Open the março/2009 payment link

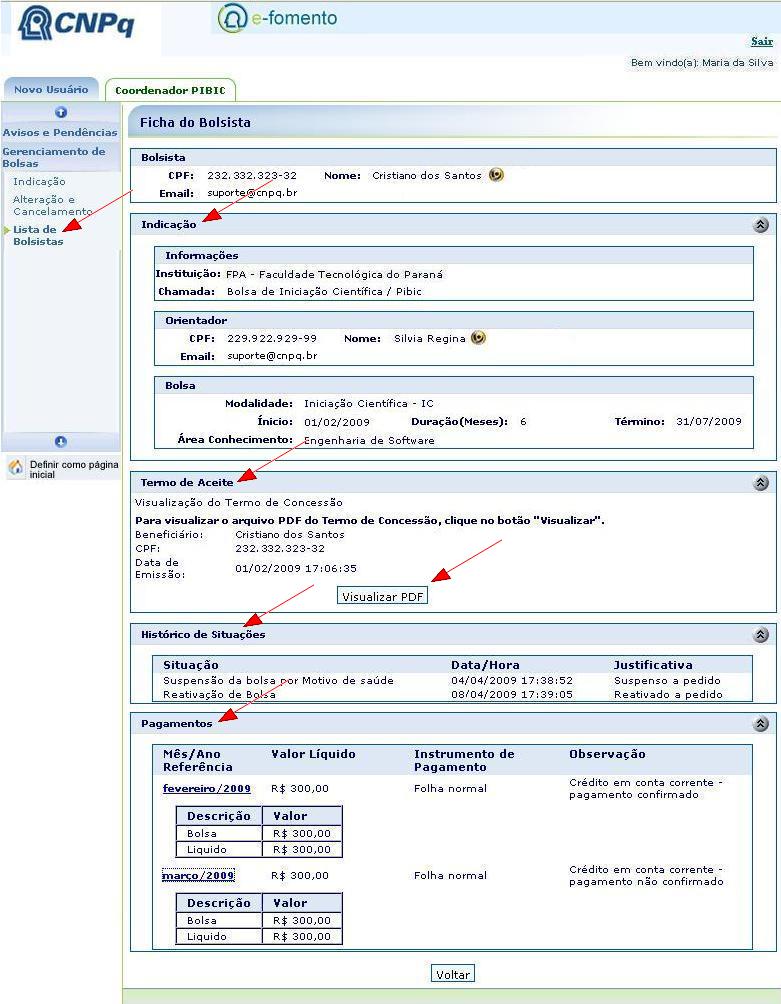click(198, 876)
